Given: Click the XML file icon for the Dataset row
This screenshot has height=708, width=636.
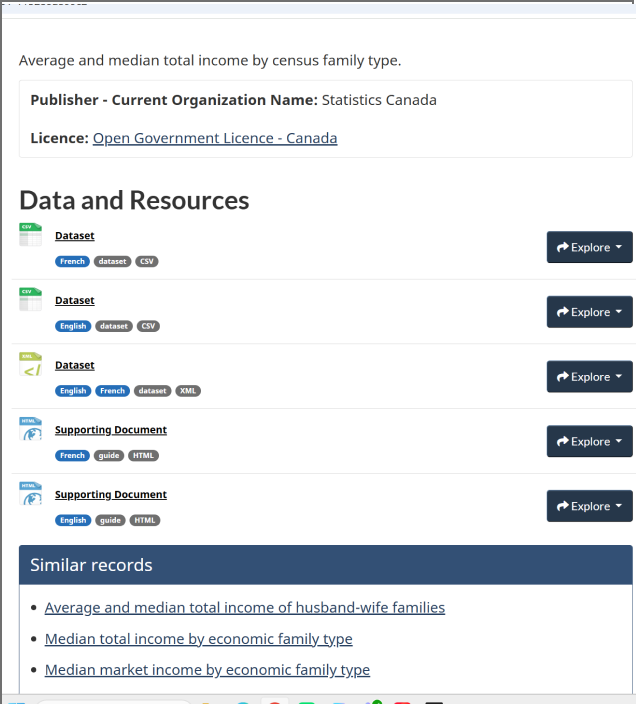Looking at the screenshot, I should click(x=30, y=364).
